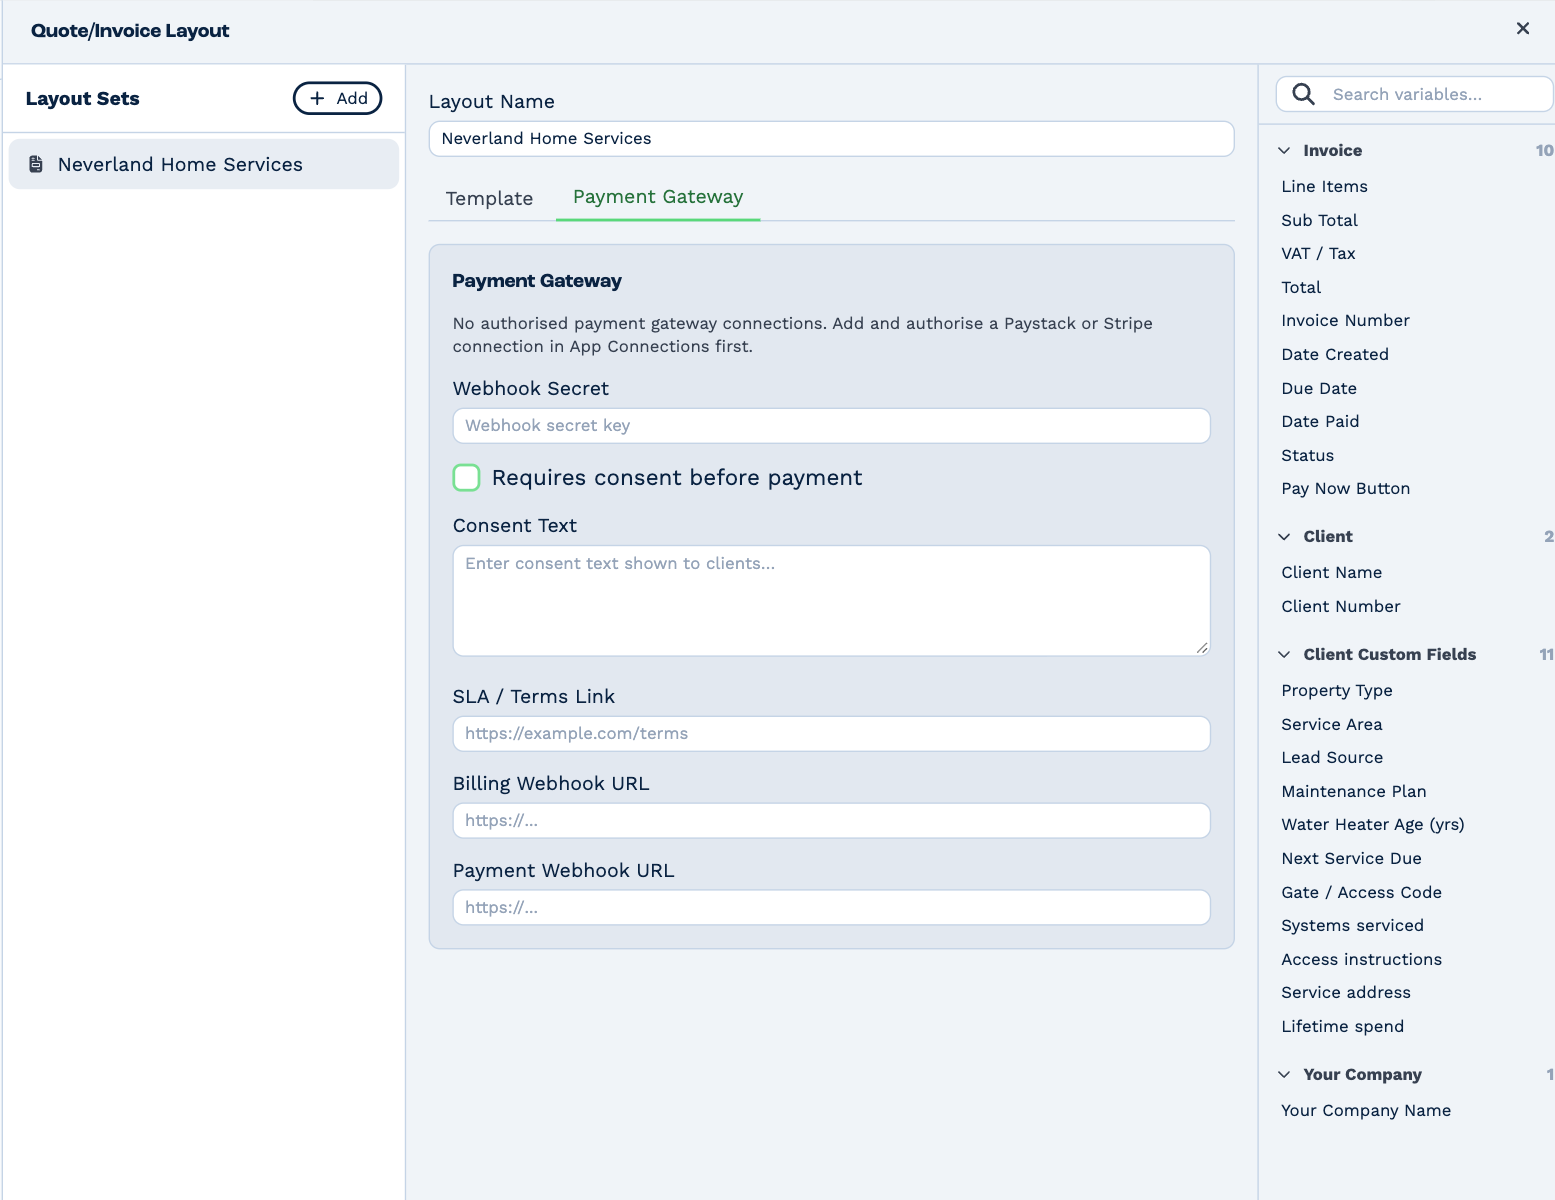Click into the Consent Text area

click(831, 601)
